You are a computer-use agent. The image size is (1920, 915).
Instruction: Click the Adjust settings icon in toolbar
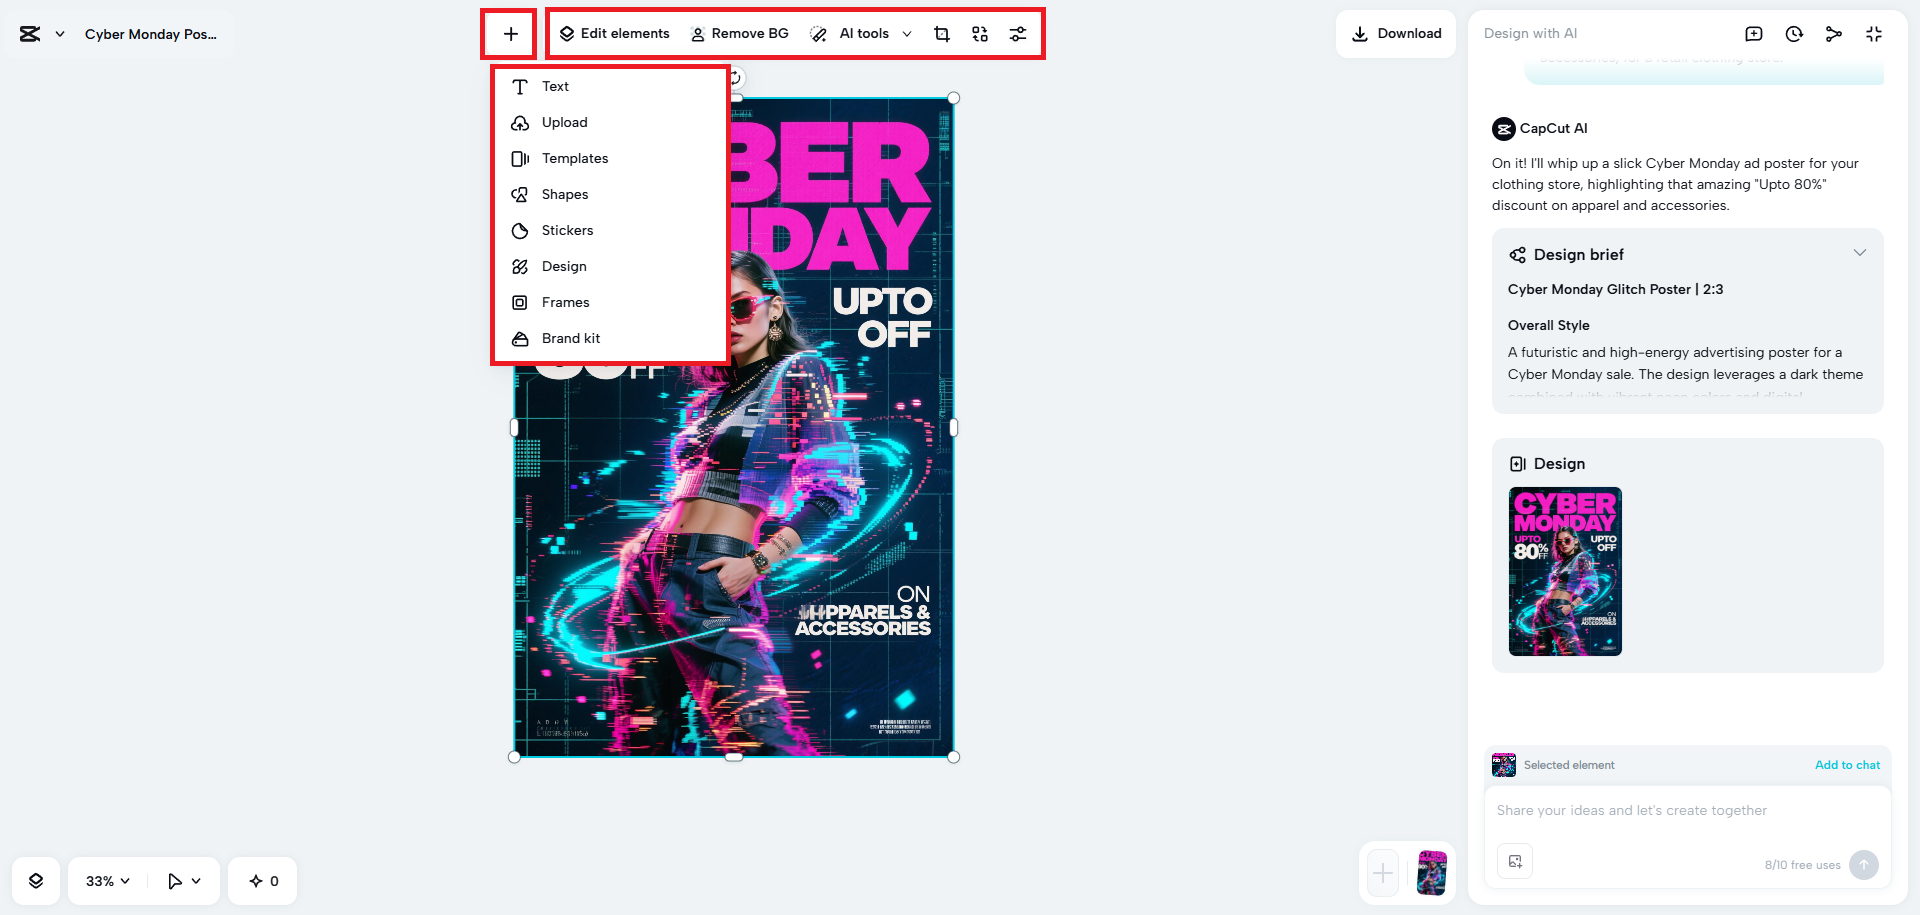[1018, 33]
